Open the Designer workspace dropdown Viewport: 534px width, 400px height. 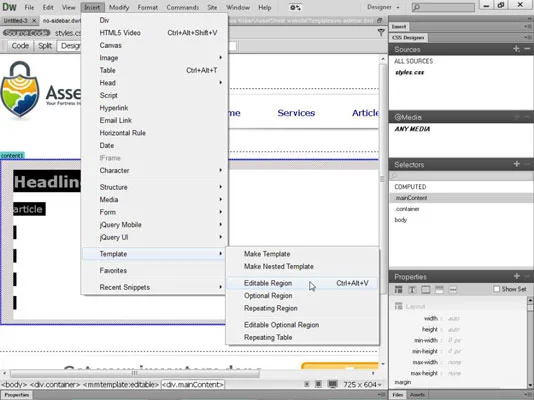[383, 7]
